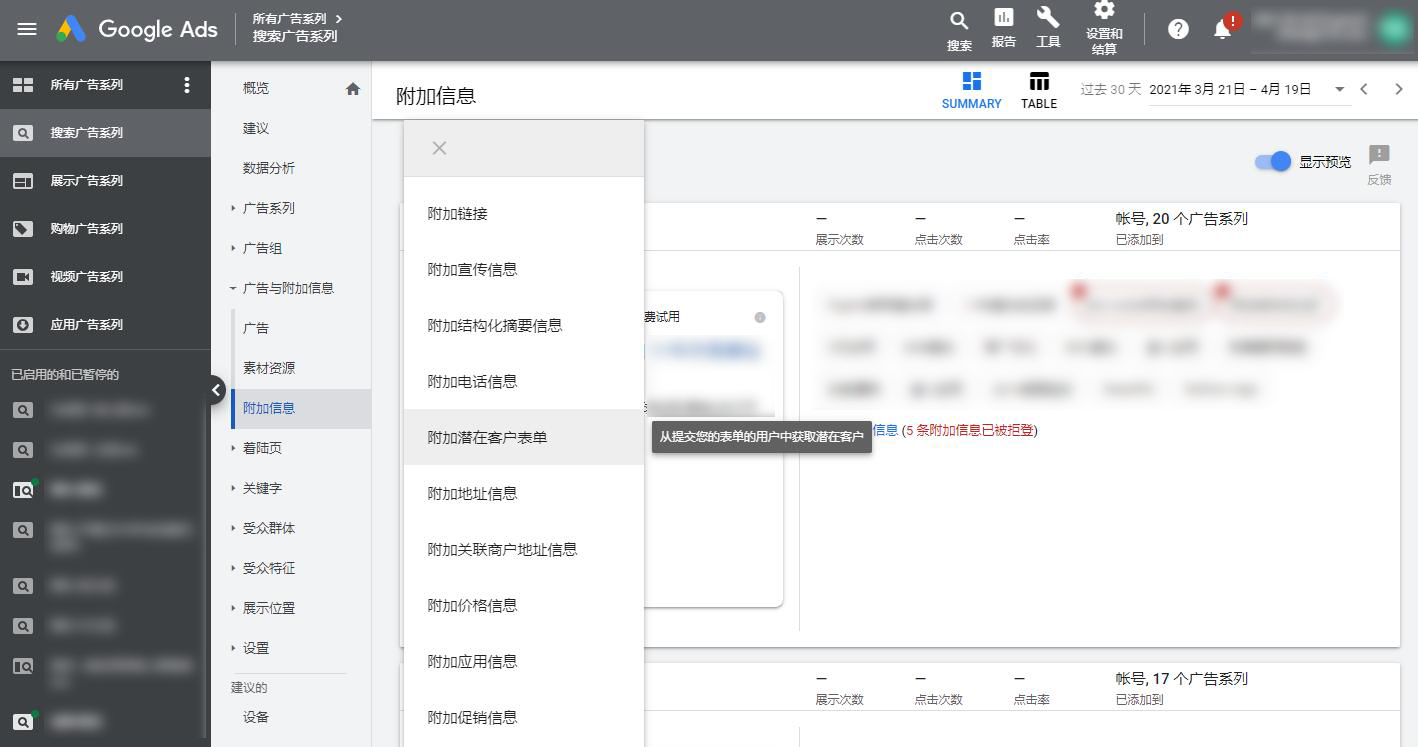This screenshot has height=747, width=1418.
Task: Go to previous date range arrow
Action: click(1363, 89)
